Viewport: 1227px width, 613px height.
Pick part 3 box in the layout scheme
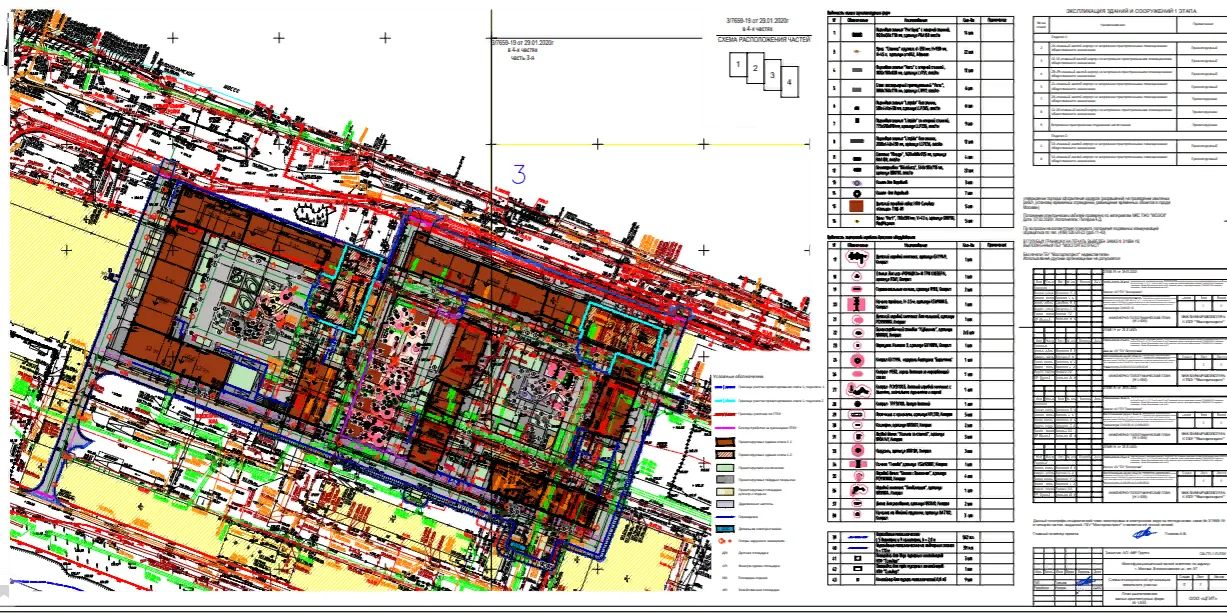click(x=772, y=76)
